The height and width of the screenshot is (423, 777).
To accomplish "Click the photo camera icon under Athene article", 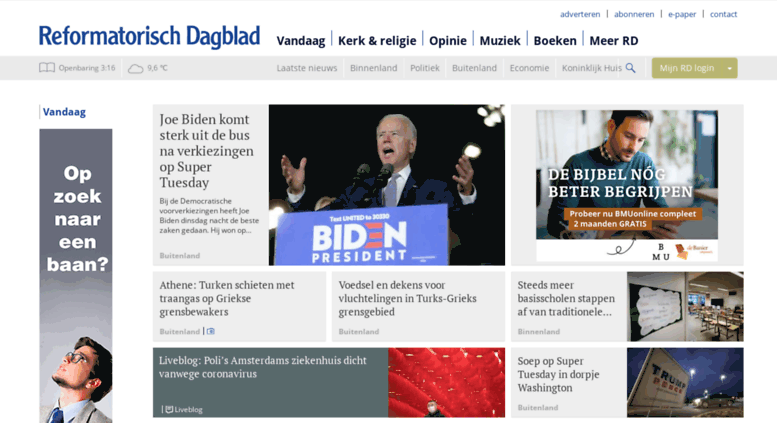I will pos(211,331).
